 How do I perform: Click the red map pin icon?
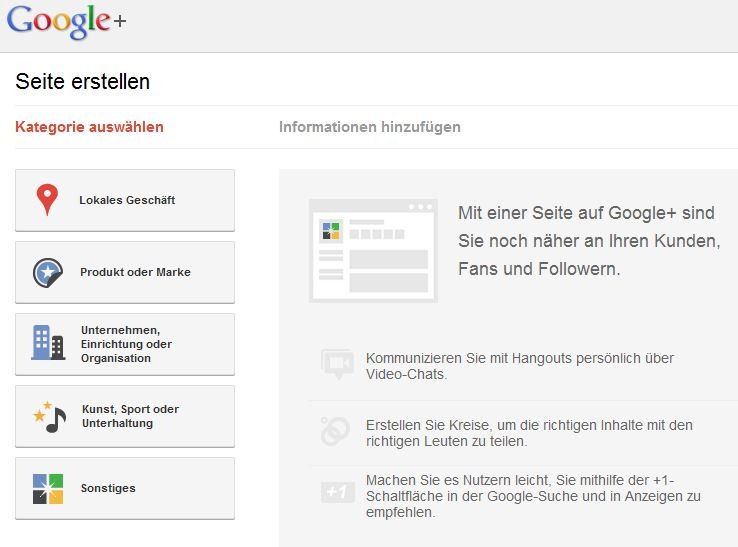coord(47,200)
